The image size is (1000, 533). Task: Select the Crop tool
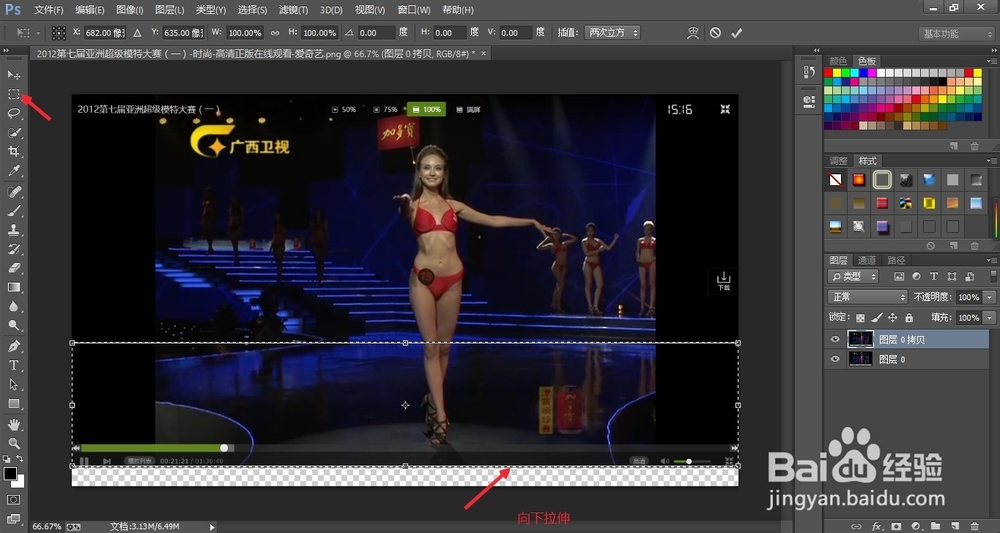point(13,152)
